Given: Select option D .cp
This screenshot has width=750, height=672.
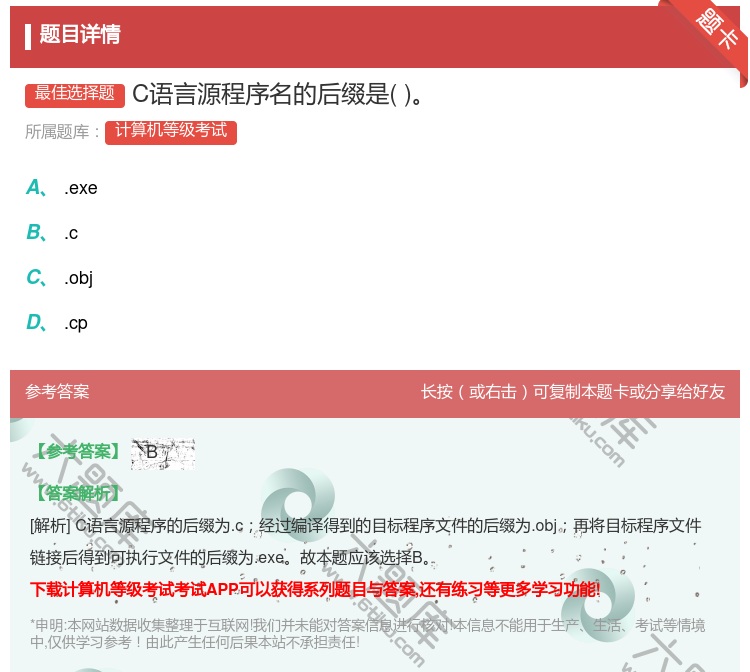Looking at the screenshot, I should 57,323.
